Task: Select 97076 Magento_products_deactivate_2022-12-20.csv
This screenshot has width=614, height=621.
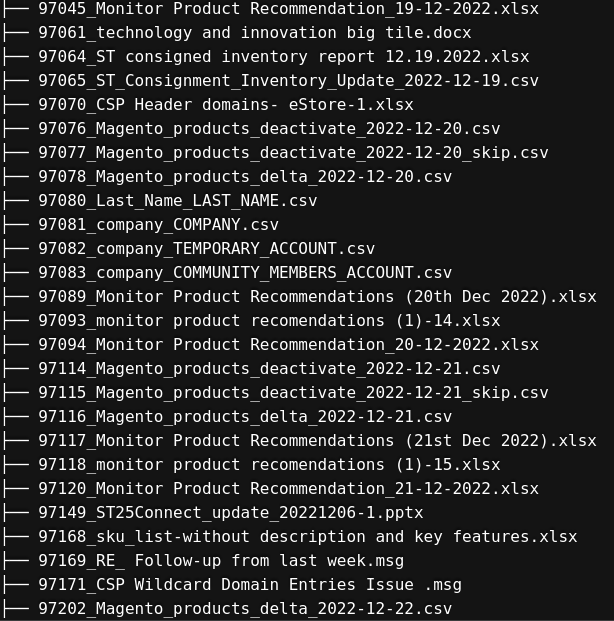Action: click(269, 128)
